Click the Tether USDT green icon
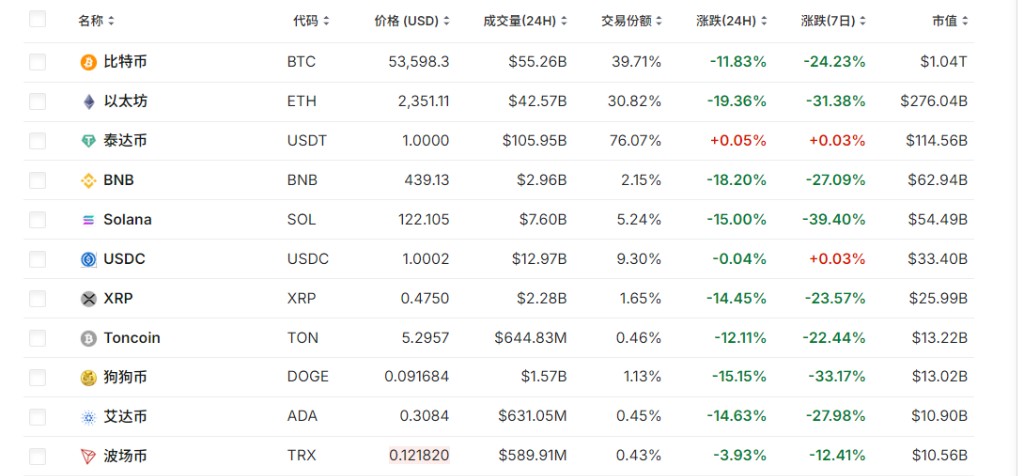 (89, 141)
